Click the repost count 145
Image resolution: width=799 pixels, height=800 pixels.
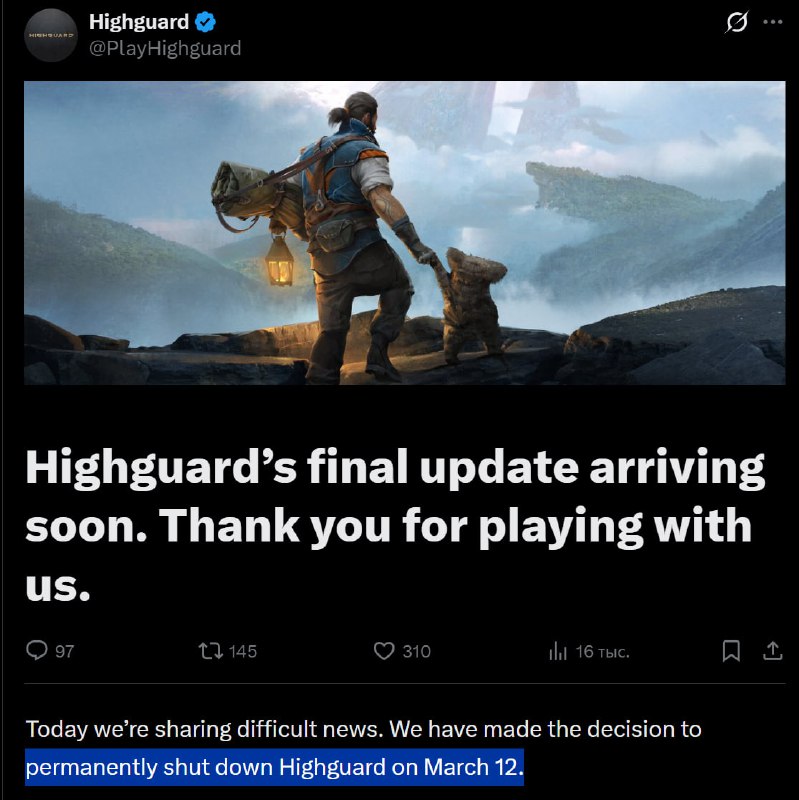coord(243,652)
